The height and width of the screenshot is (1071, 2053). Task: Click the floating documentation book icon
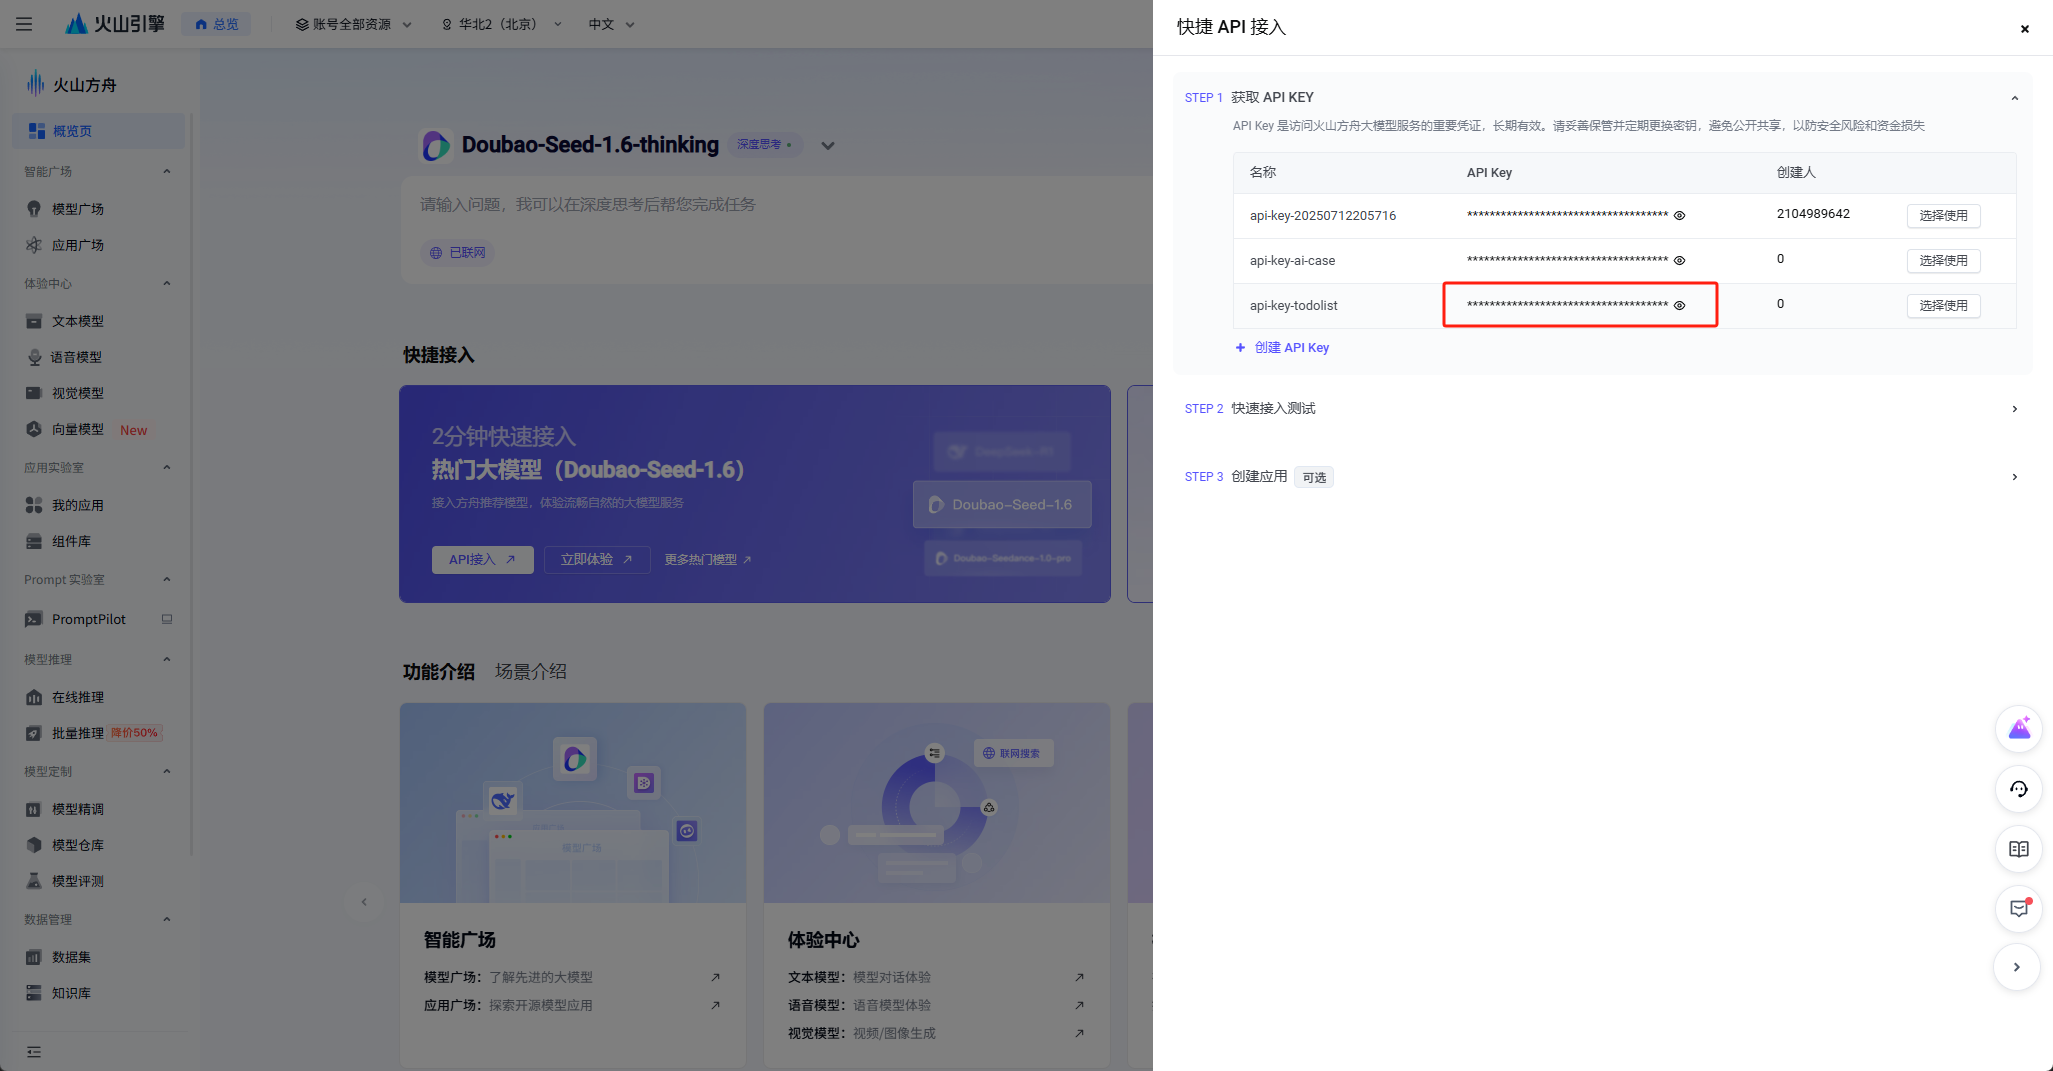2019,849
